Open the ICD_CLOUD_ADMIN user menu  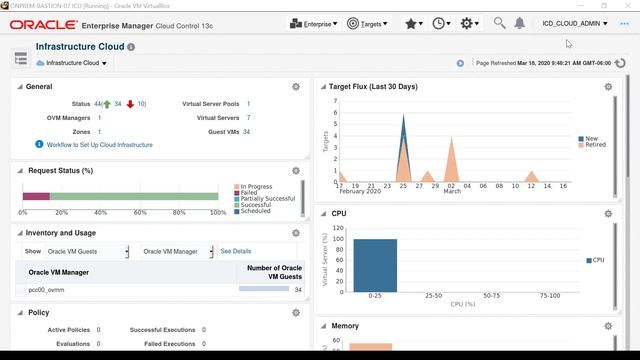pyautogui.click(x=575, y=24)
